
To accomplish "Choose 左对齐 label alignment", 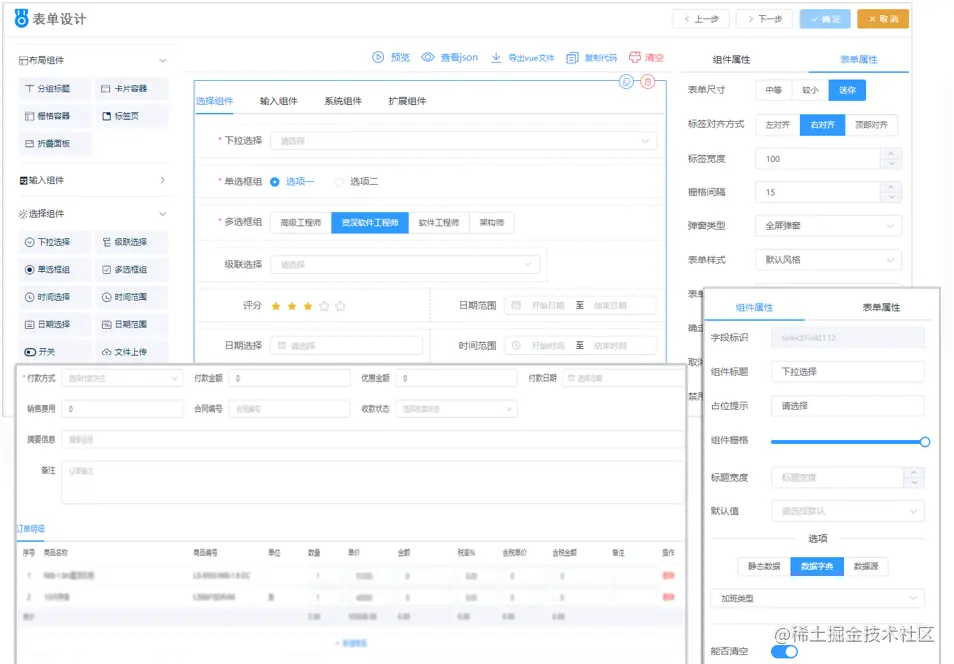I will (x=778, y=125).
